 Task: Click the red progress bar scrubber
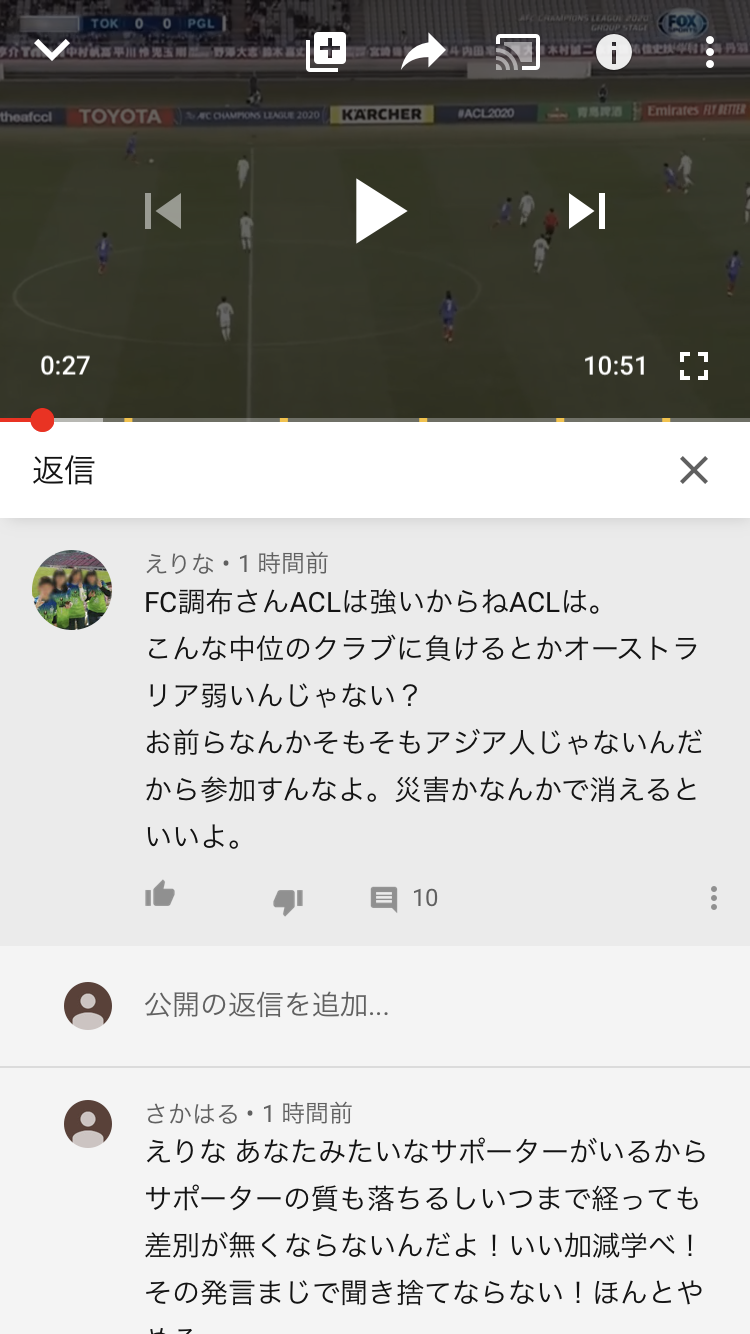[x=42, y=420]
